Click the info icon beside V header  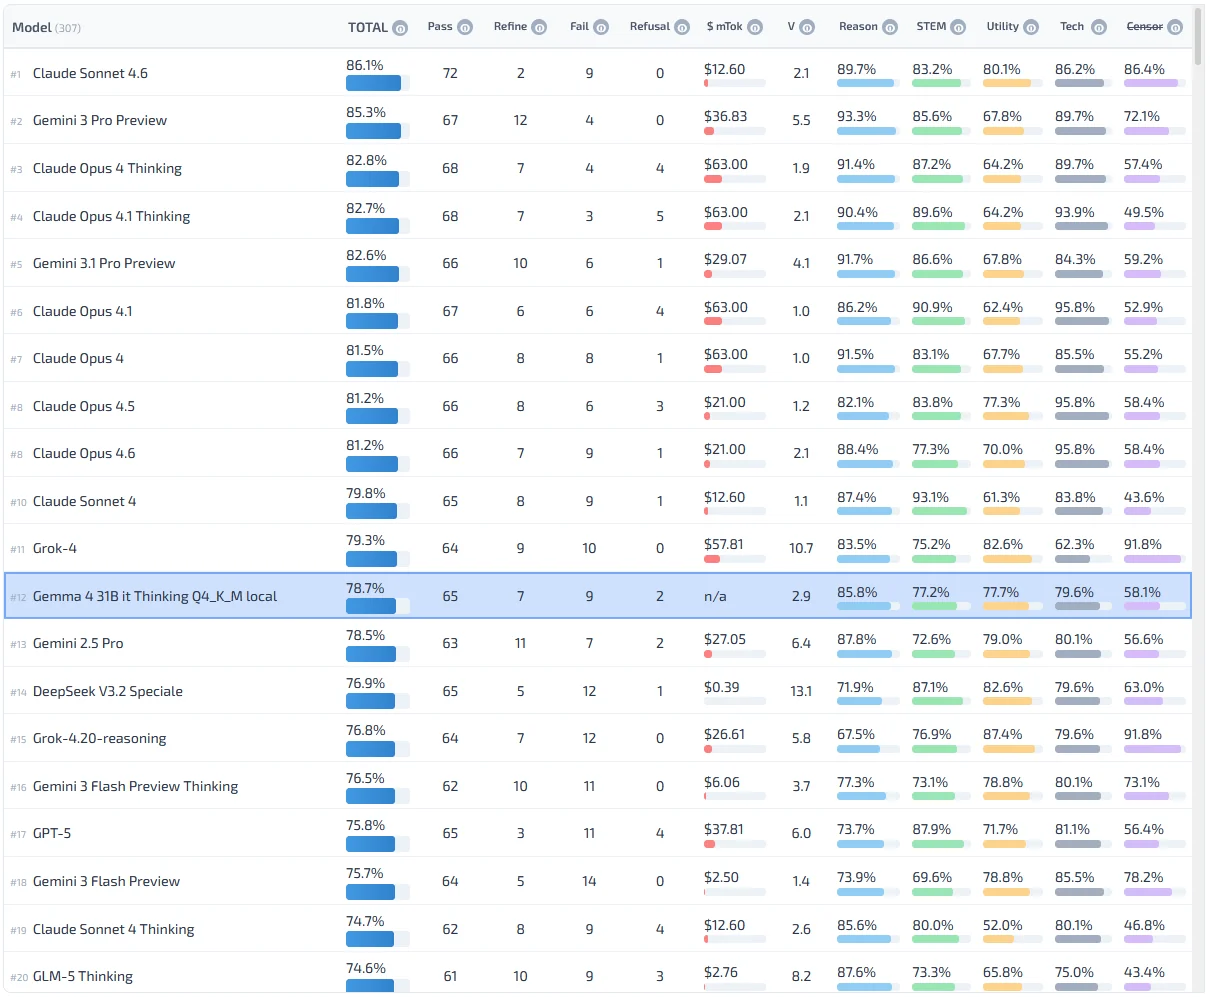807,27
